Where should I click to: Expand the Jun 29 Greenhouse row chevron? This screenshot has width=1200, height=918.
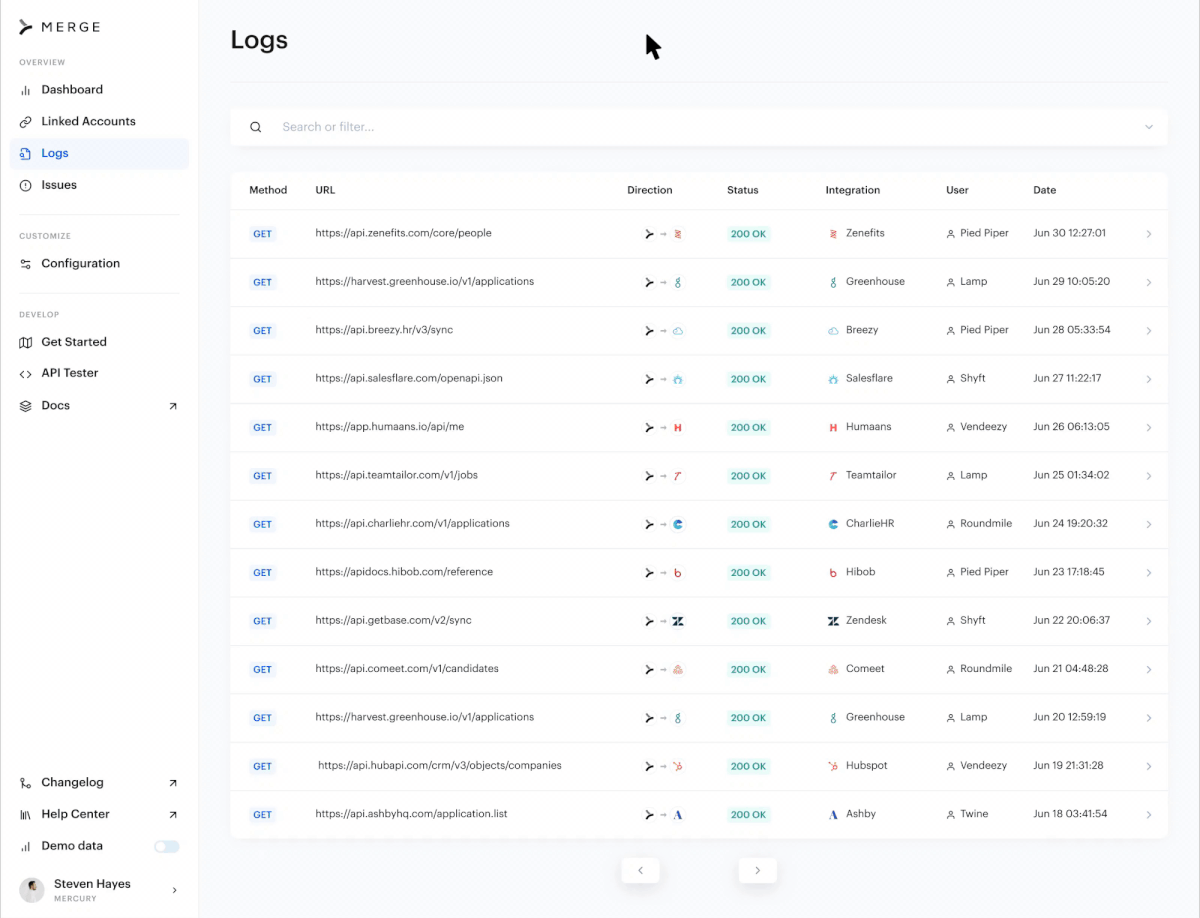click(x=1149, y=282)
